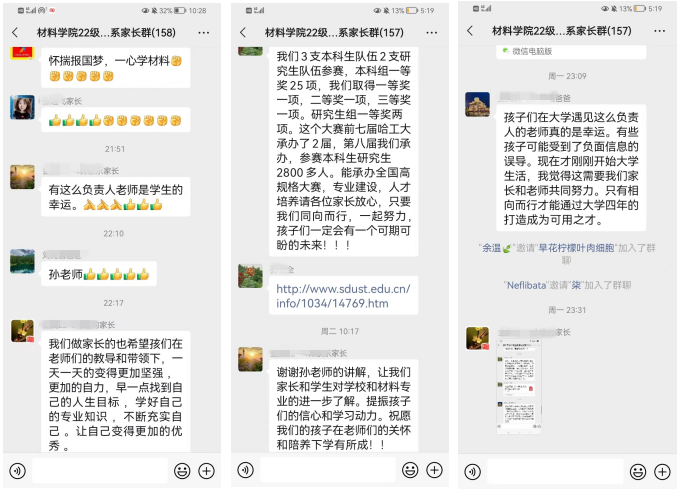Tap the plus attachment icon in the left chat
Viewport: 681px width, 492px height.
point(207,471)
